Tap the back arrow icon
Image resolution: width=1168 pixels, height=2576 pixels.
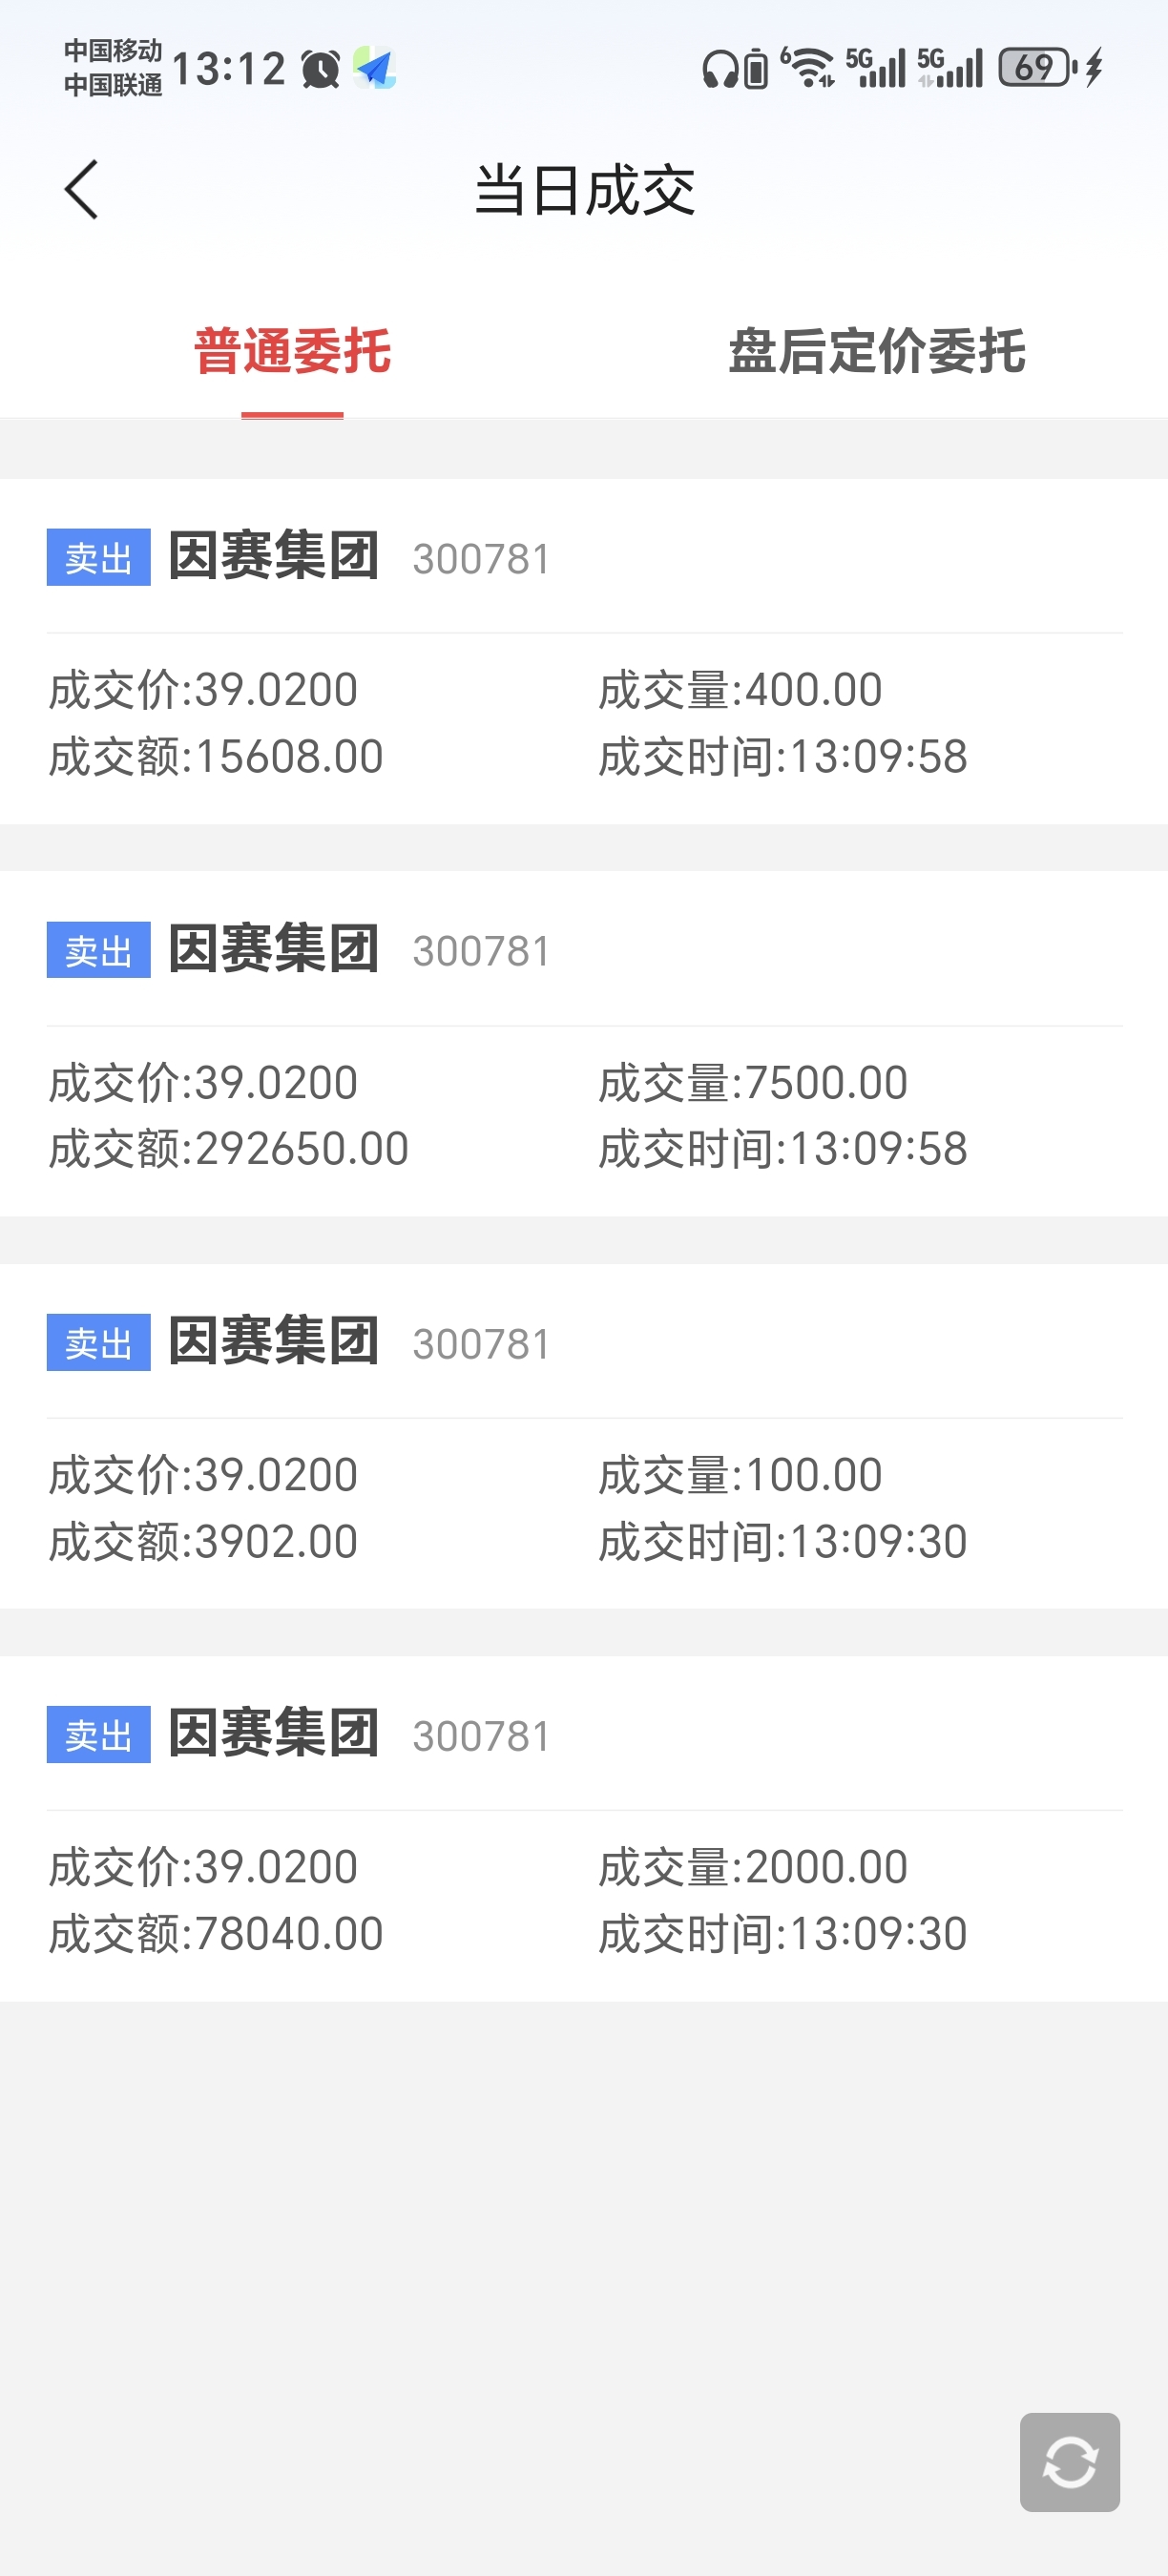point(81,189)
